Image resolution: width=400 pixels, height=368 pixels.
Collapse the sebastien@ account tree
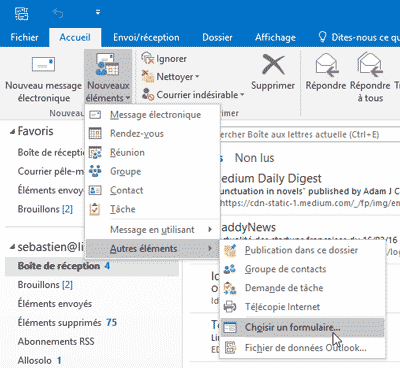click(12, 247)
